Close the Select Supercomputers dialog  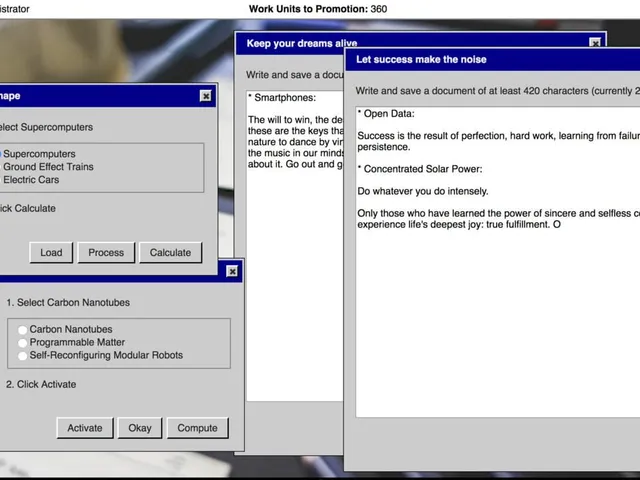point(206,96)
